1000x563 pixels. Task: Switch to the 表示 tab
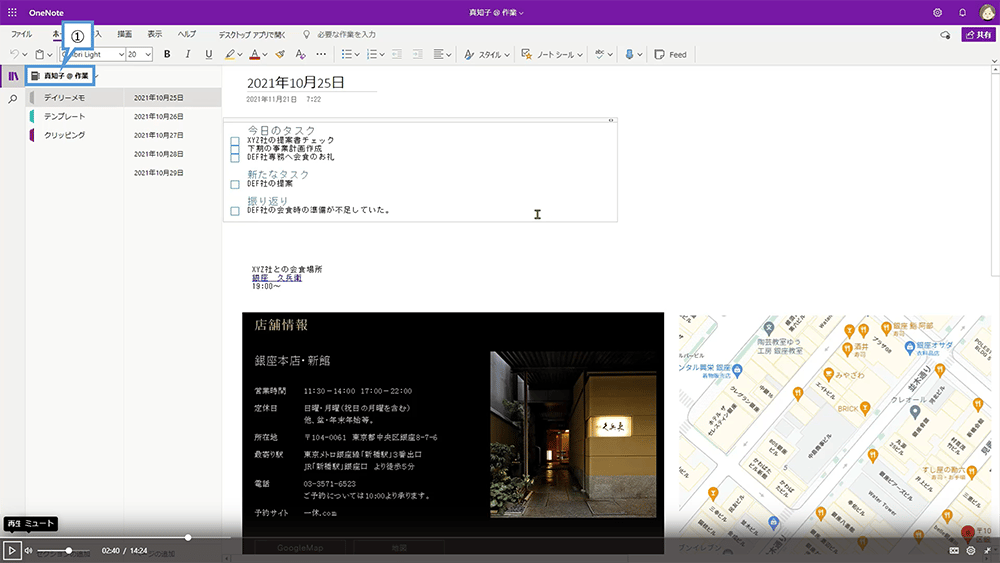(155, 34)
